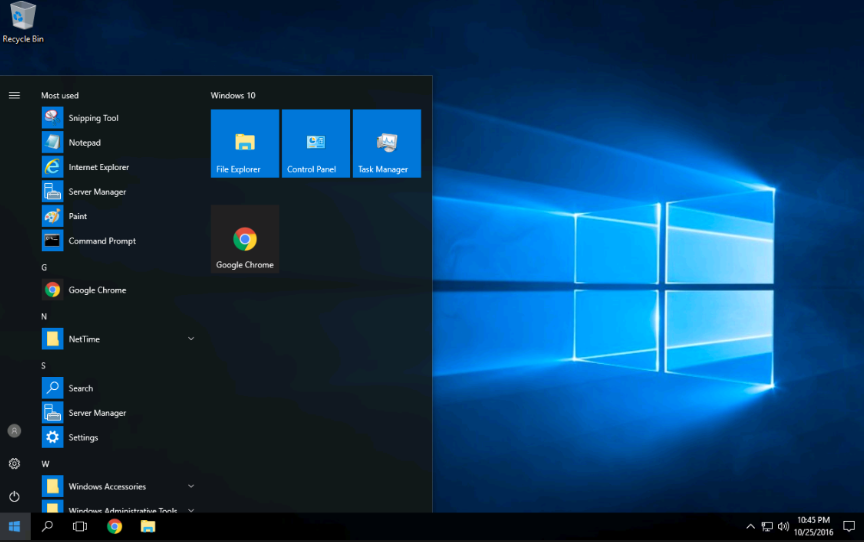Select the Recycle Bin on desktop

pos(23,23)
